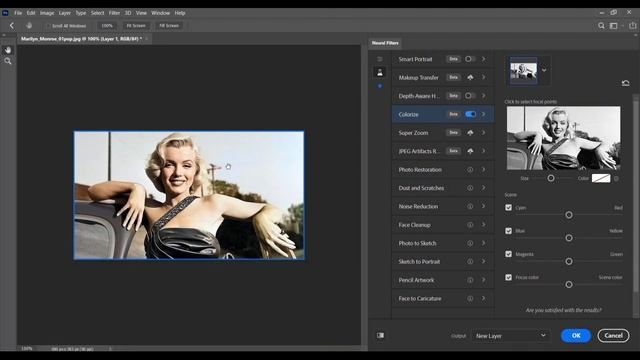Image resolution: width=640 pixels, height=360 pixels.
Task: Open the Neural Filters panel tab
Action: pos(385,43)
